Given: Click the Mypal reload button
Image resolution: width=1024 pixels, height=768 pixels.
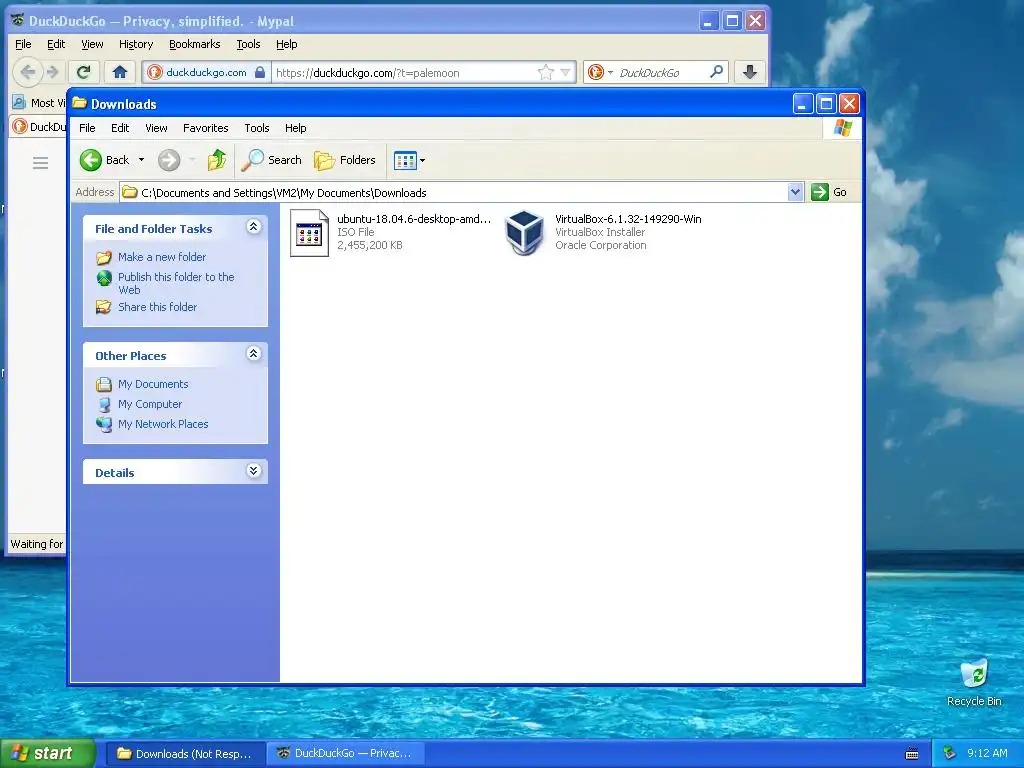Looking at the screenshot, I should tap(83, 72).
